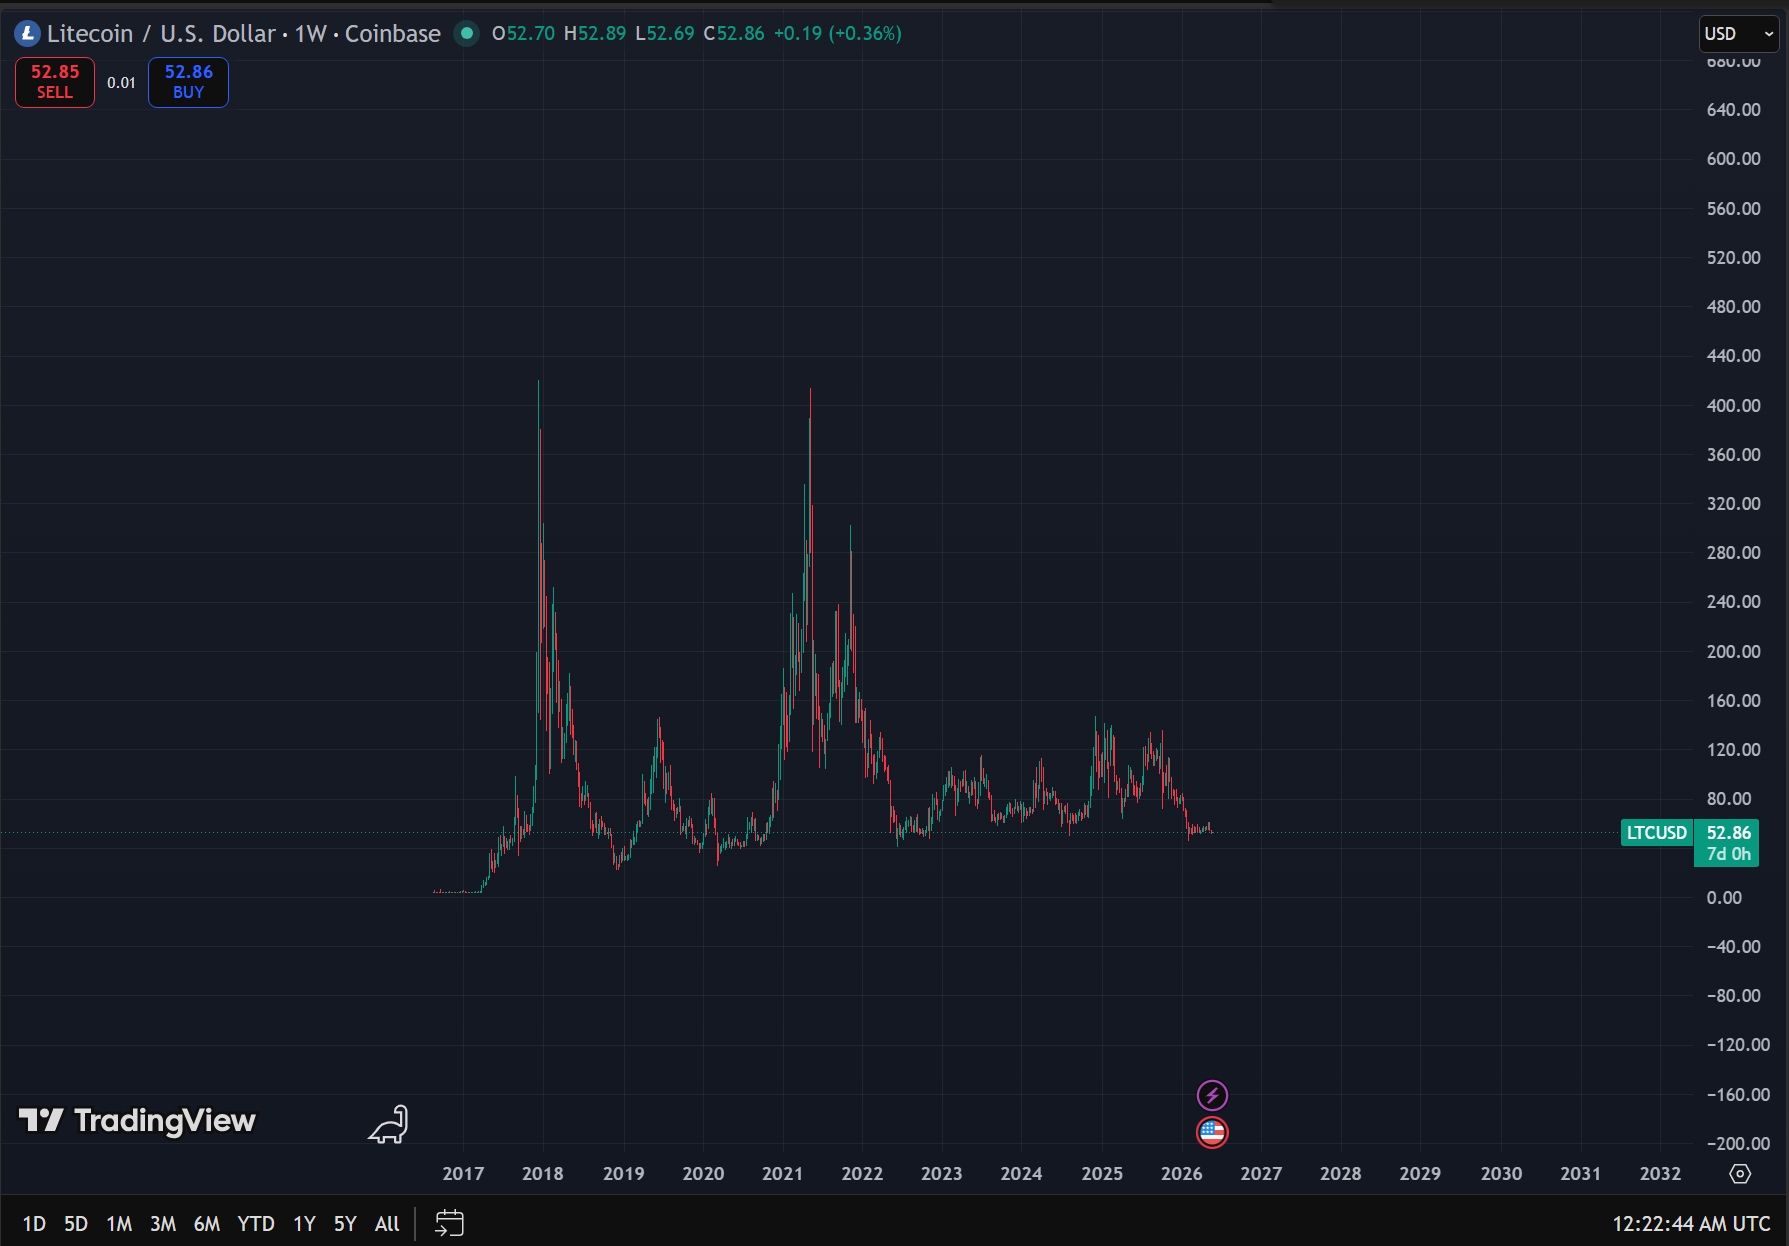1789x1246 pixels.
Task: Click the LTCUSD price label
Action: (x=1656, y=833)
